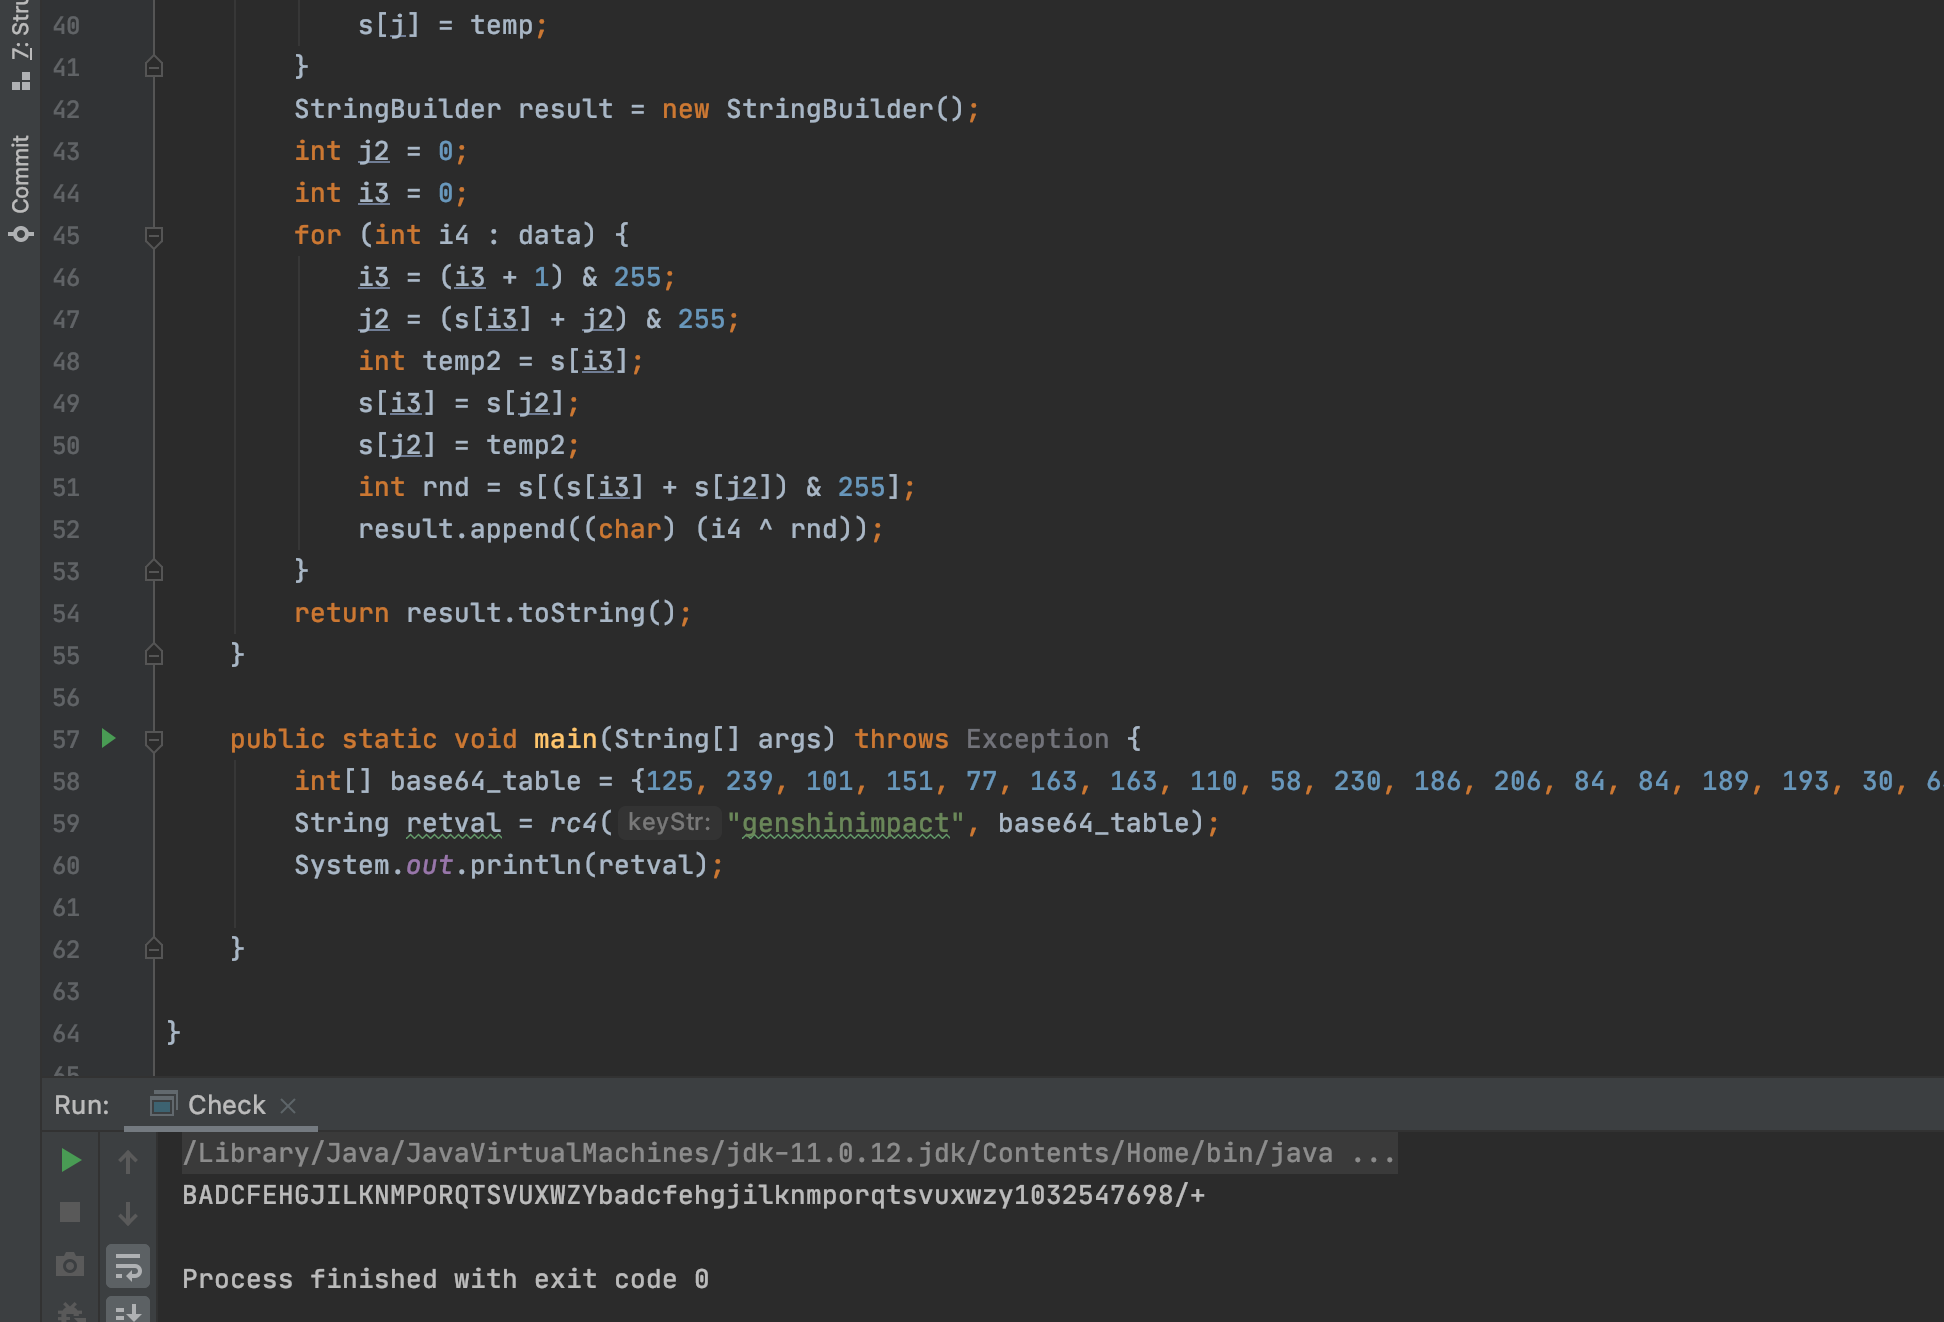The image size is (1944, 1322).
Task: Open the Structure tool window
Action: (20, 45)
